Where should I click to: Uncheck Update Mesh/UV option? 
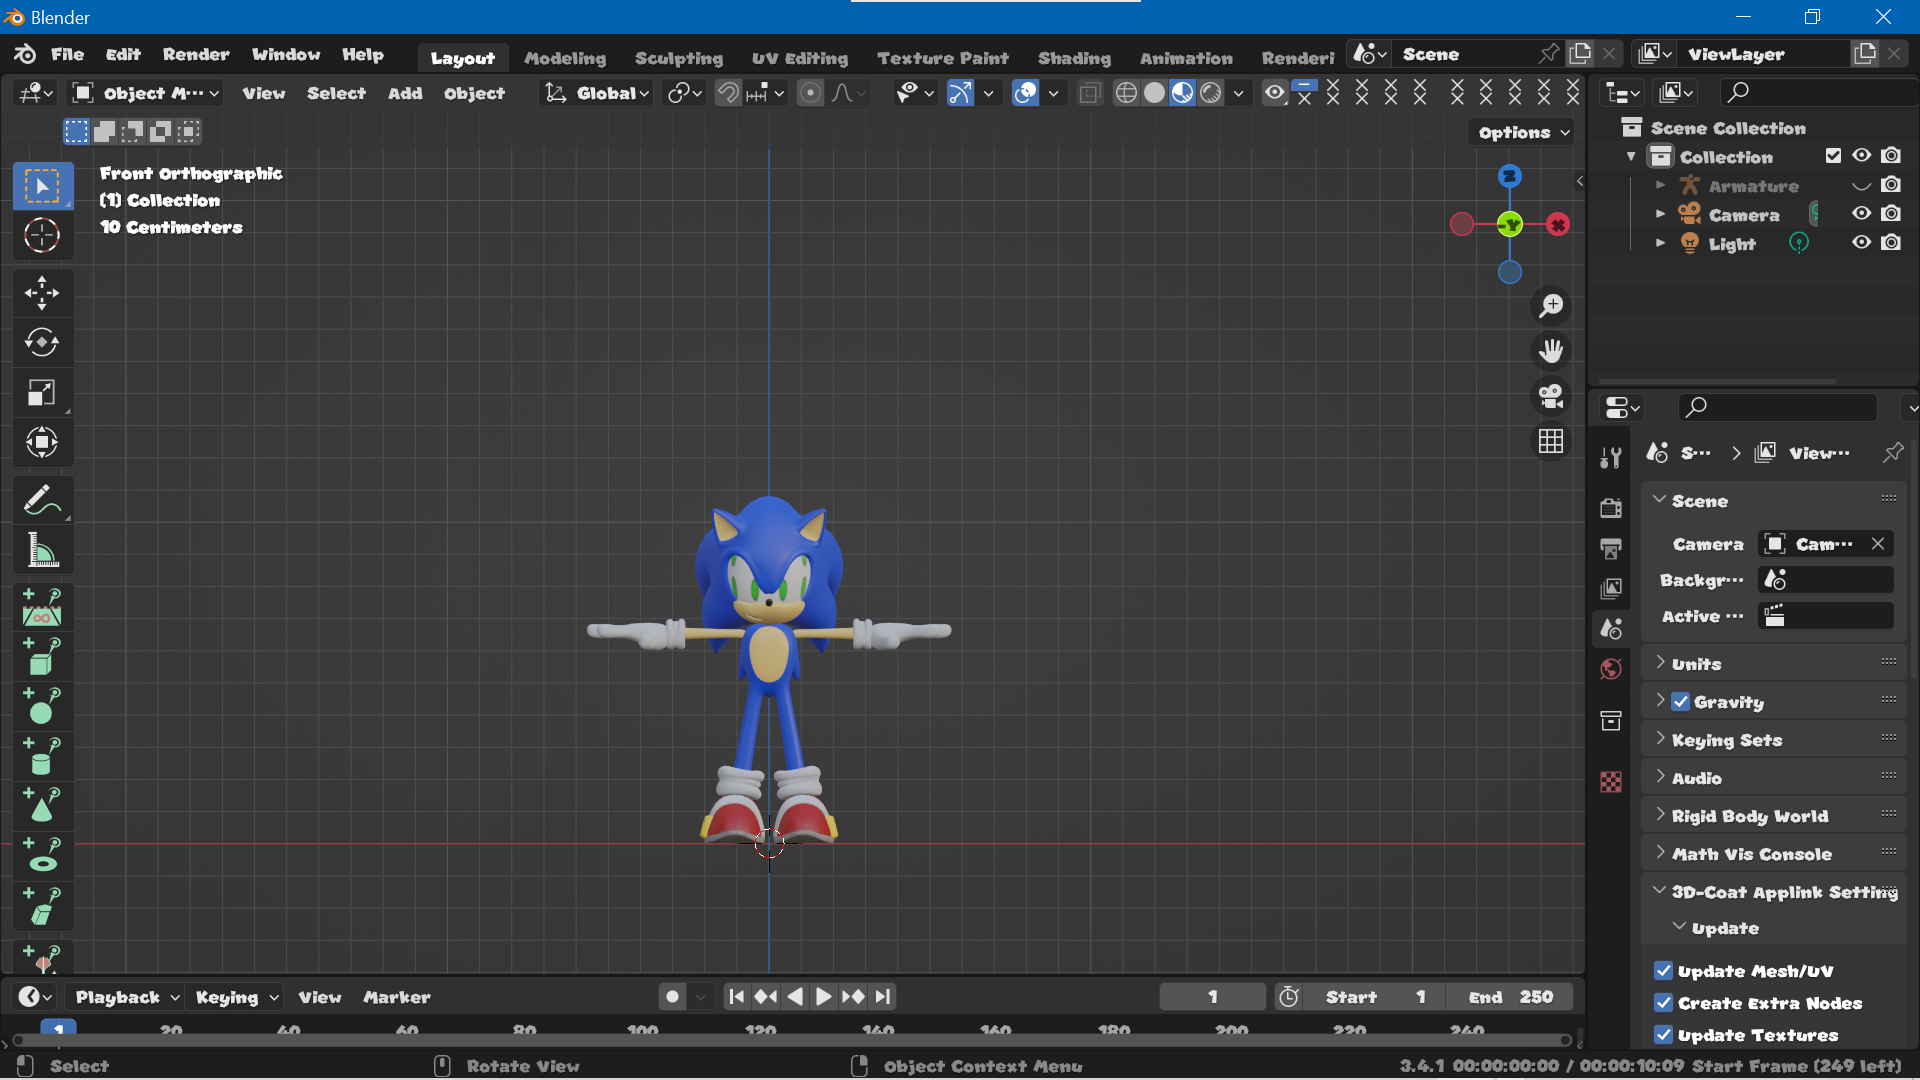[1663, 971]
